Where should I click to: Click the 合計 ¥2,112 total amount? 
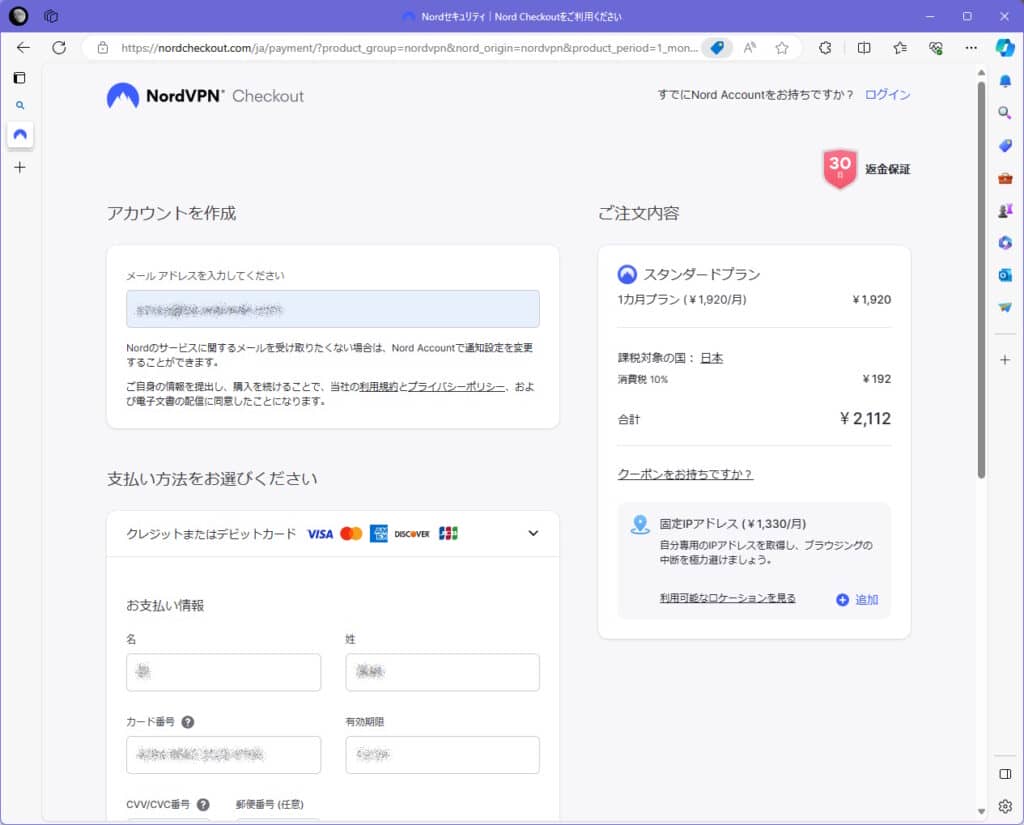pyautogui.click(x=865, y=419)
